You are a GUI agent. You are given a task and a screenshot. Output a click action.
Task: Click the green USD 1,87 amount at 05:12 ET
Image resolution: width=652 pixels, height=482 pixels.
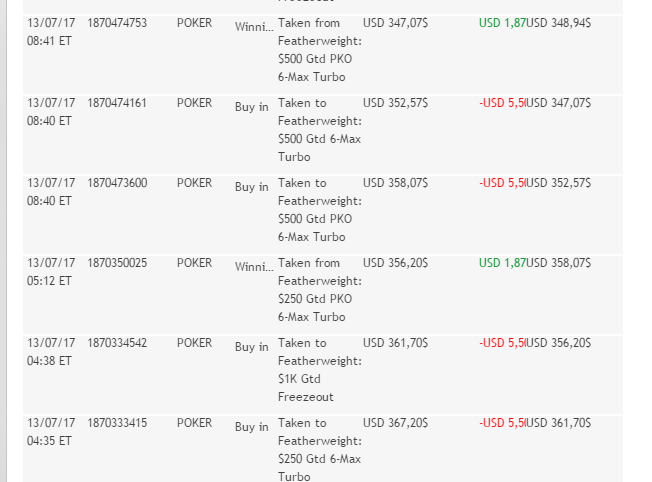(x=502, y=263)
